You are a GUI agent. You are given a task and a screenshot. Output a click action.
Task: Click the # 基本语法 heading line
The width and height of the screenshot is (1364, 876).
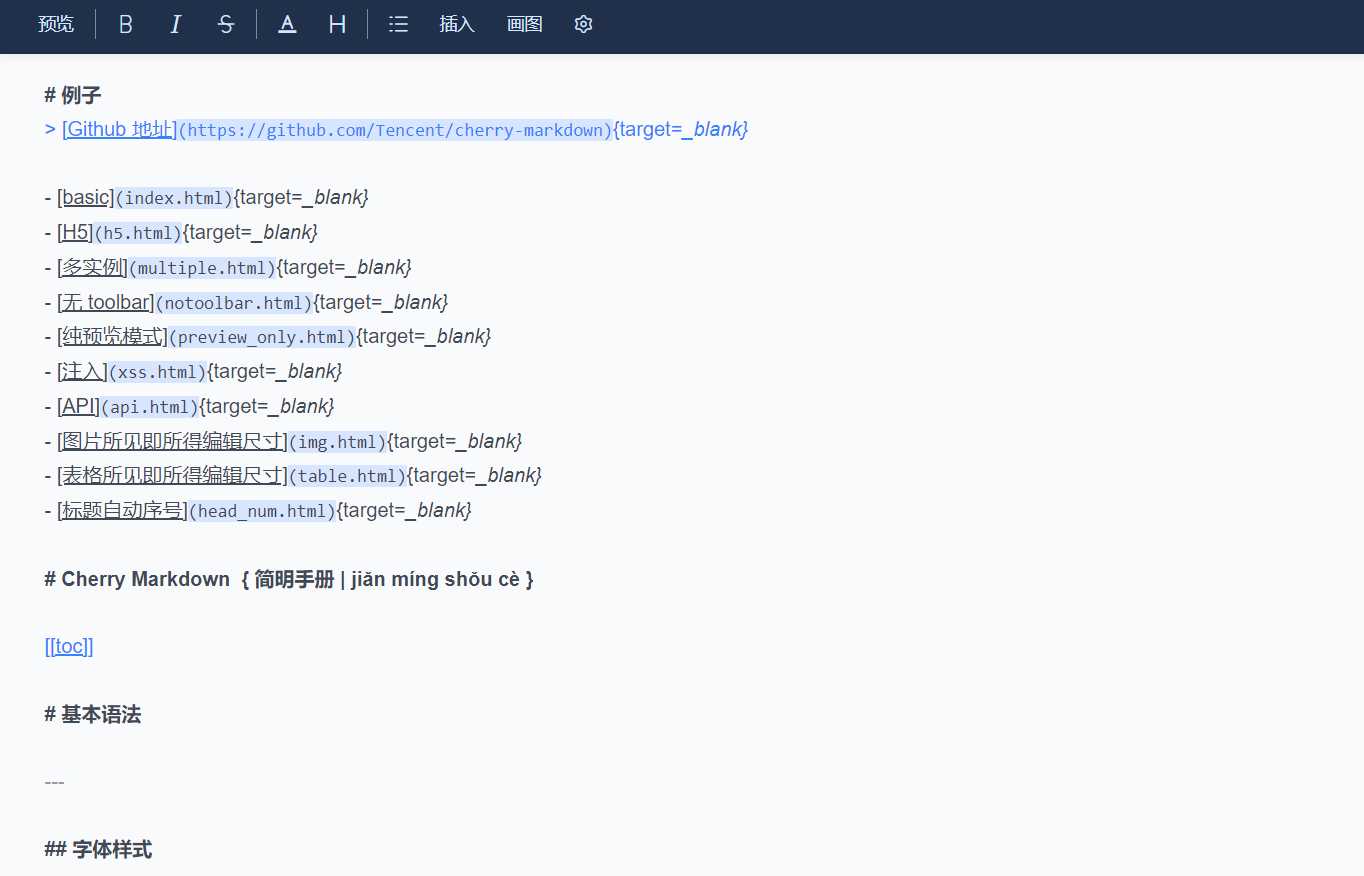[x=92, y=714]
